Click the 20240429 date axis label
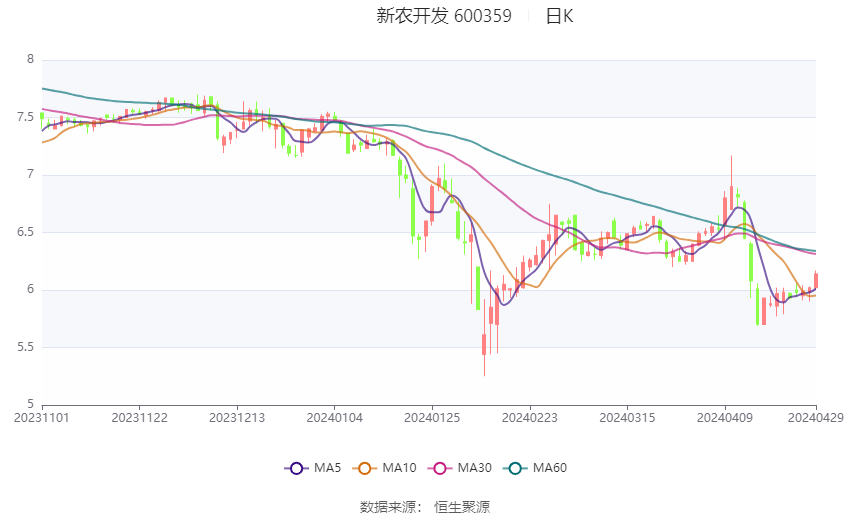This screenshot has width=850, height=517. (x=815, y=418)
